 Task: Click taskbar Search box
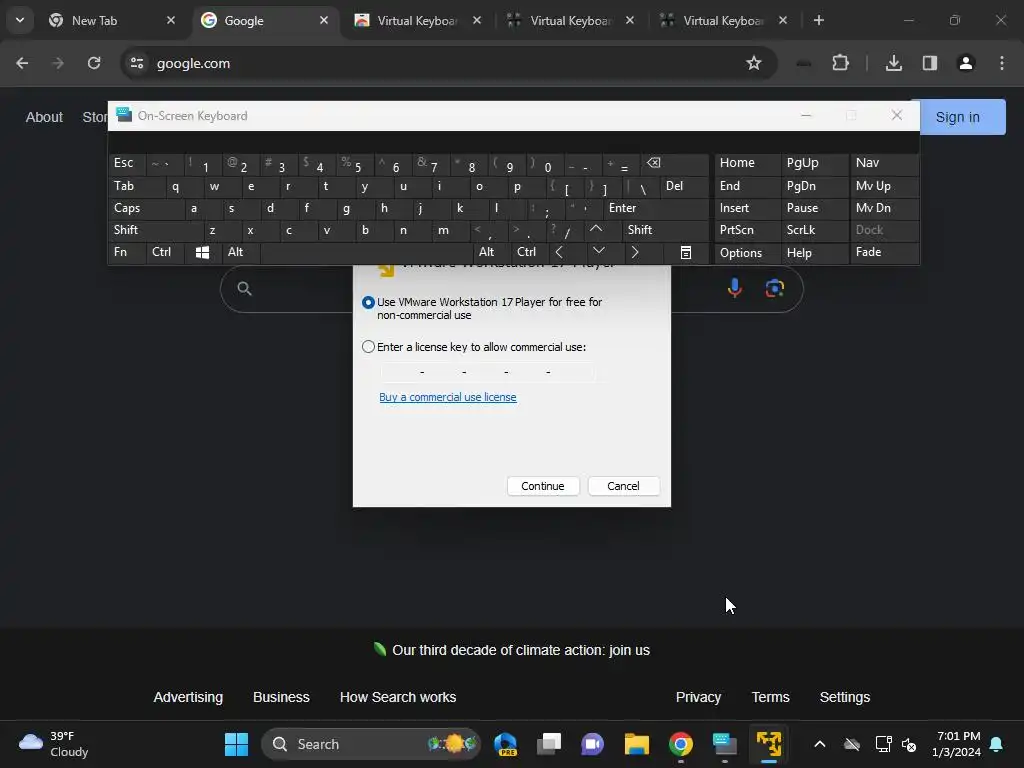click(371, 744)
